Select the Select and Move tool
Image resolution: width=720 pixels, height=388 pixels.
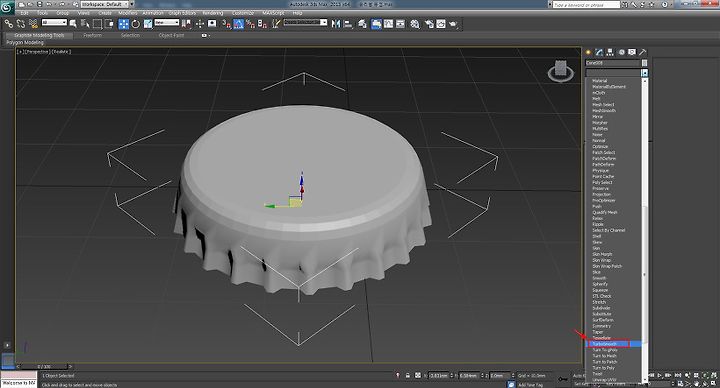click(124, 23)
